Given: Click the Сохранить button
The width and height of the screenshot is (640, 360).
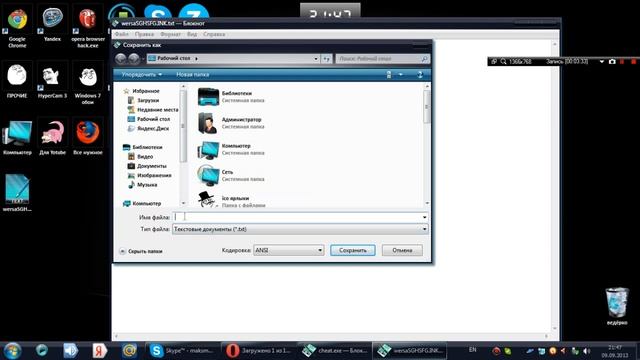Looking at the screenshot, I should tap(353, 250).
